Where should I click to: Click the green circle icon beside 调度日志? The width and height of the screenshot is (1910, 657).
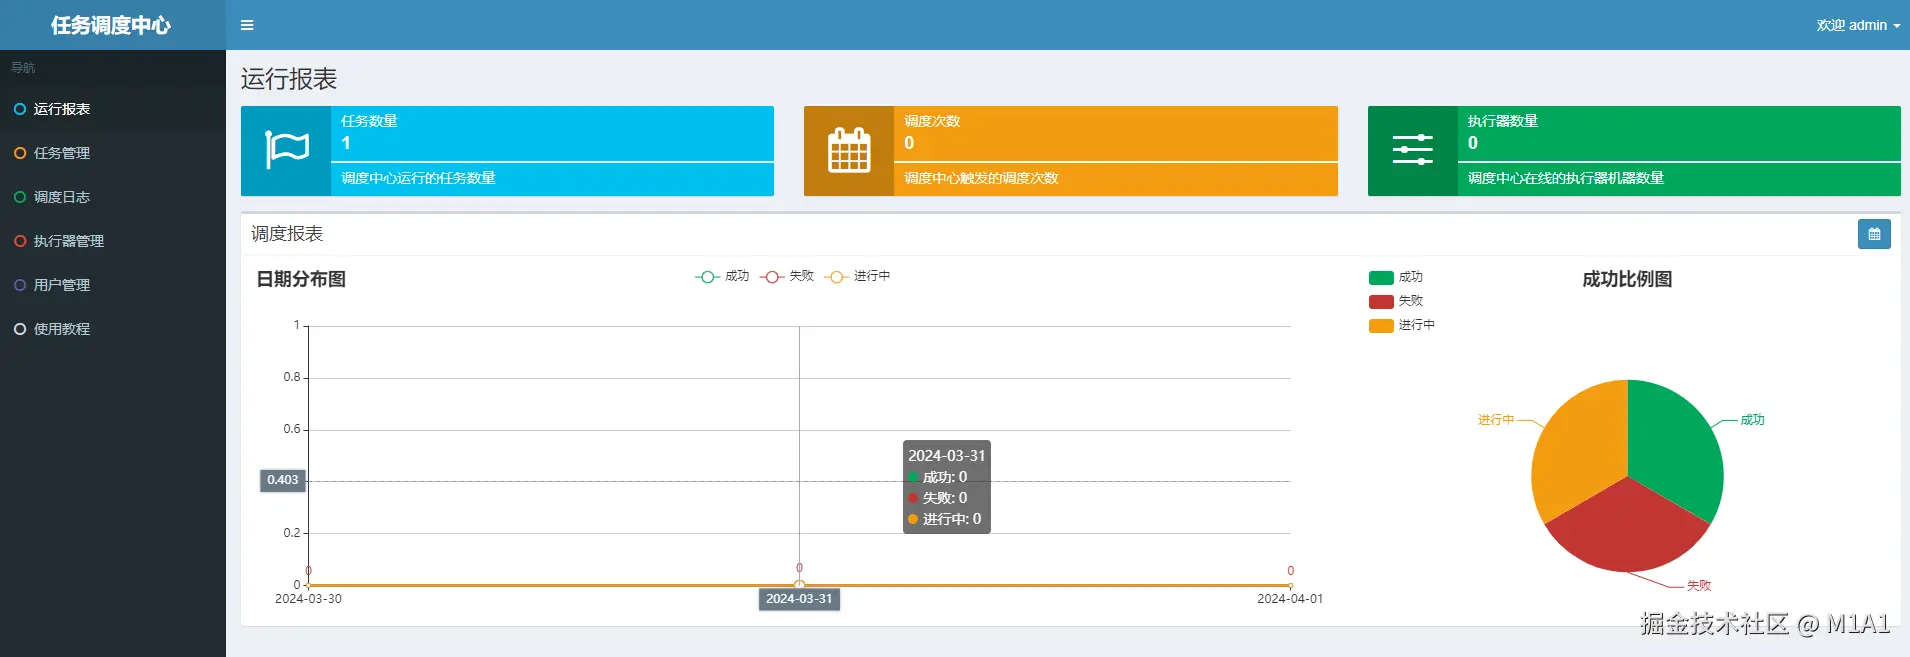(x=20, y=197)
